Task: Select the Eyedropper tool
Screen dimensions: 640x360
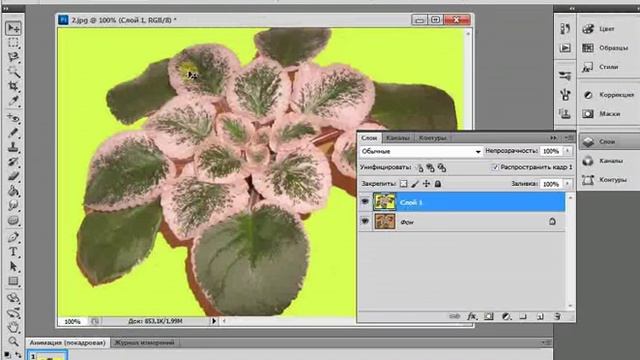Action: [13, 101]
